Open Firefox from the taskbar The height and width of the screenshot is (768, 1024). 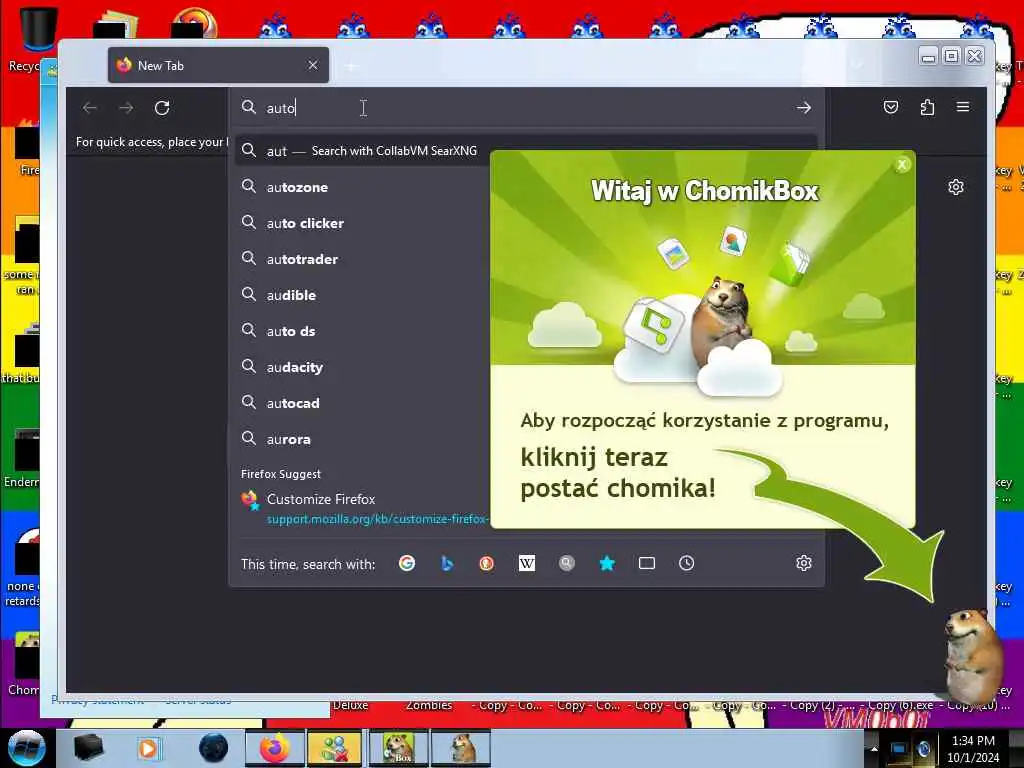point(274,748)
